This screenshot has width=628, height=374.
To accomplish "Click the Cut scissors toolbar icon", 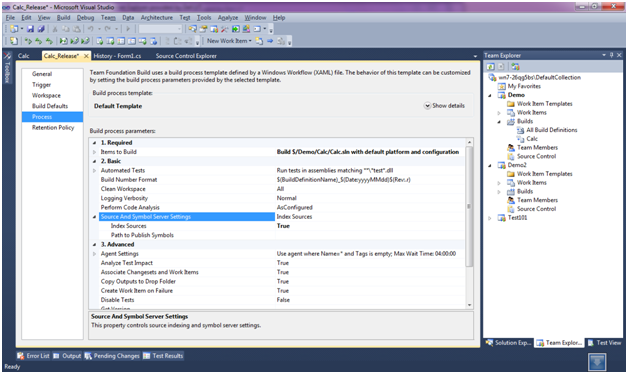I will (55, 29).
